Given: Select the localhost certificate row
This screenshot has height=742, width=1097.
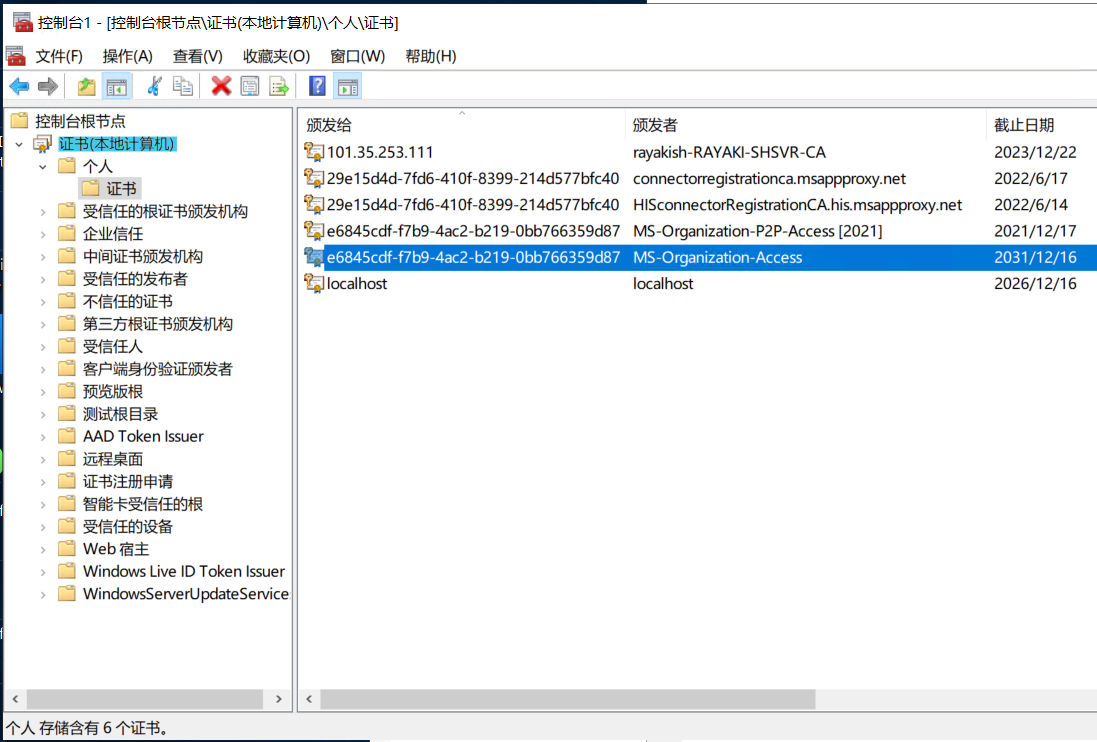Looking at the screenshot, I should coord(357,284).
